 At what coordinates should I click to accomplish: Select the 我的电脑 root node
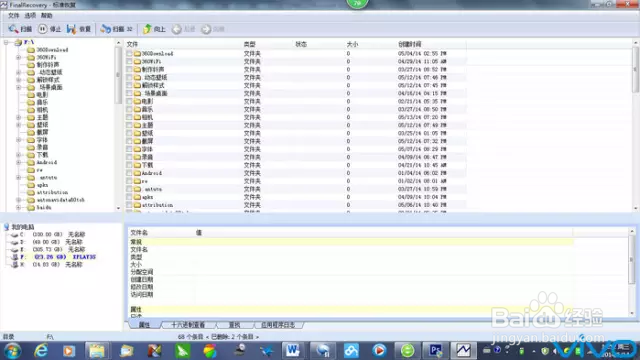pyautogui.click(x=23, y=227)
